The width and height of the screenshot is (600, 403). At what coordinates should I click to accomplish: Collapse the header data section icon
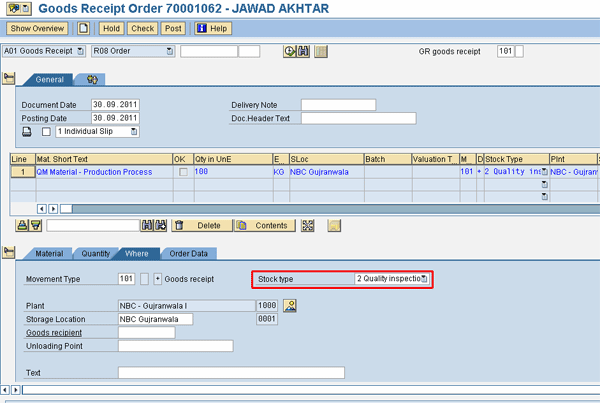point(10,78)
